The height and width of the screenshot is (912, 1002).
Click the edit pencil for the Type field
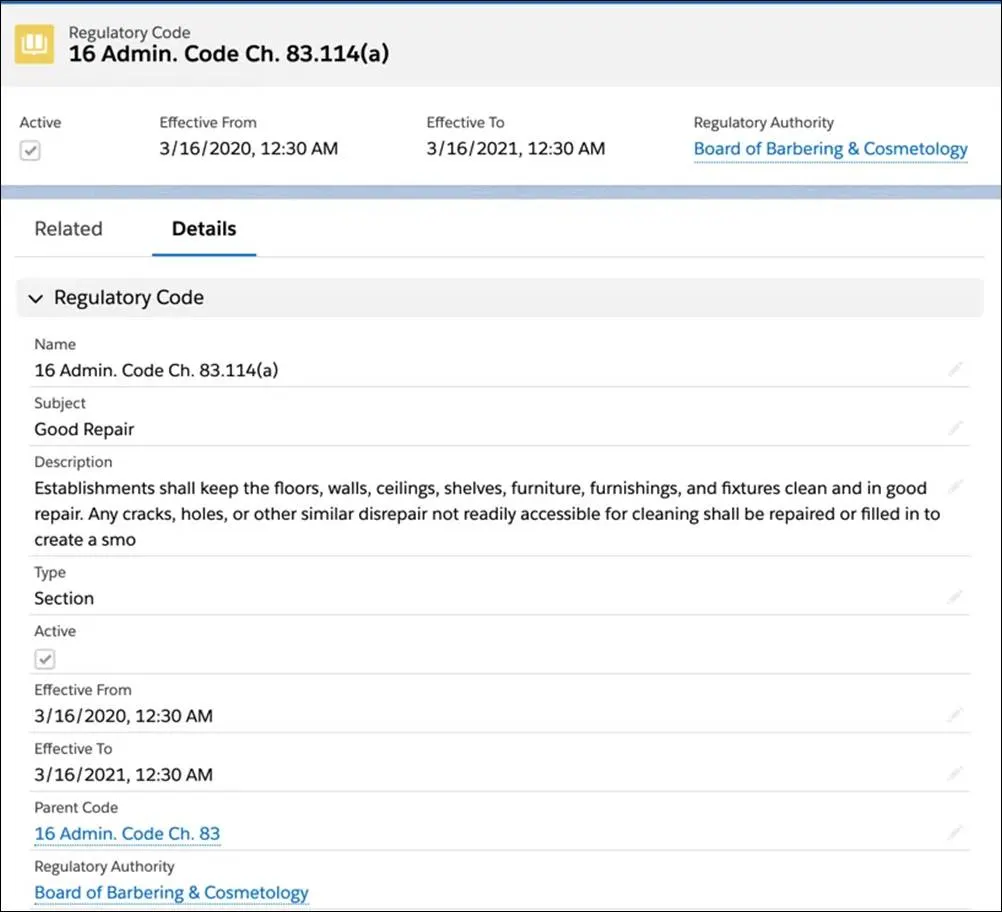(955, 596)
